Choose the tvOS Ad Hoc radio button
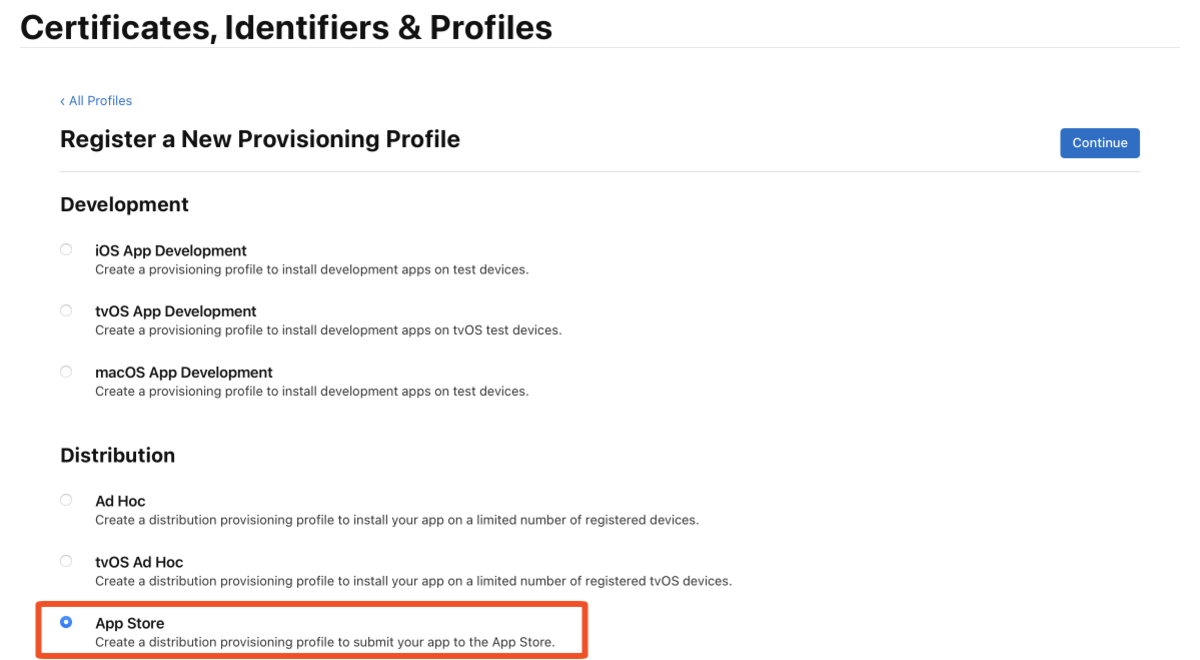The height and width of the screenshot is (660, 1200). pos(66,561)
